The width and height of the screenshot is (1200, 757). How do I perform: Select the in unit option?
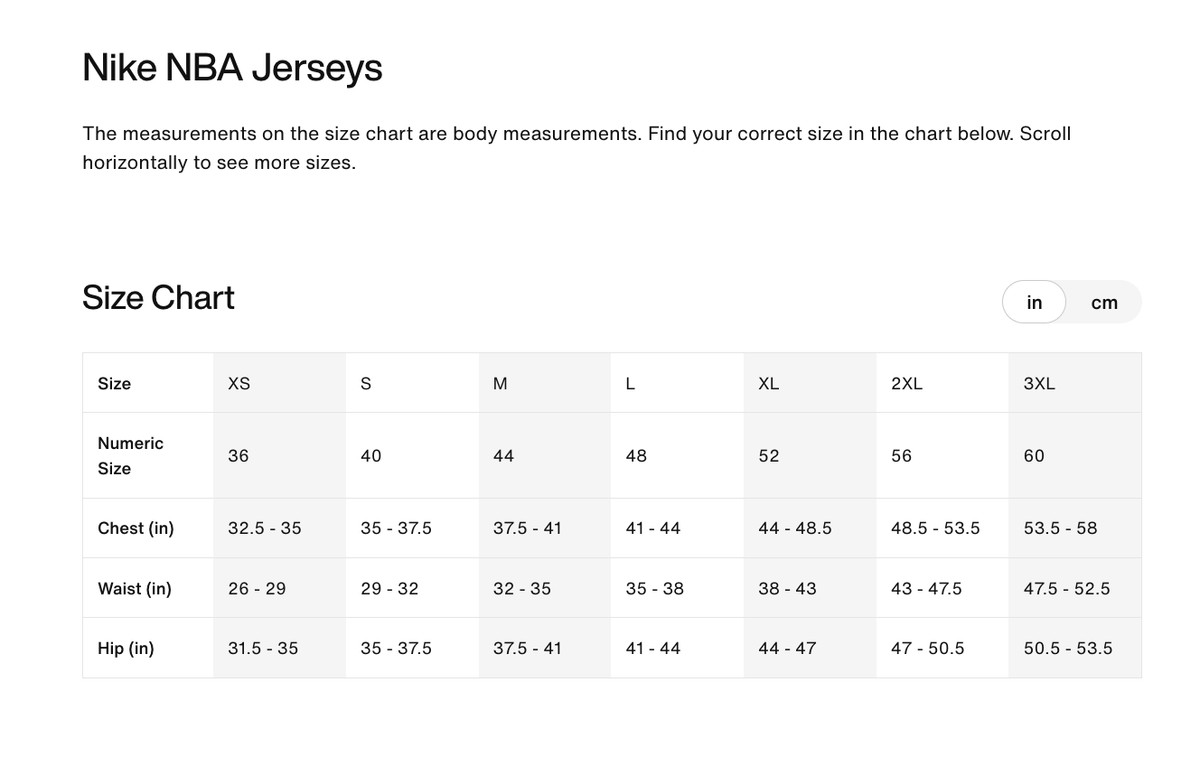pyautogui.click(x=1034, y=302)
